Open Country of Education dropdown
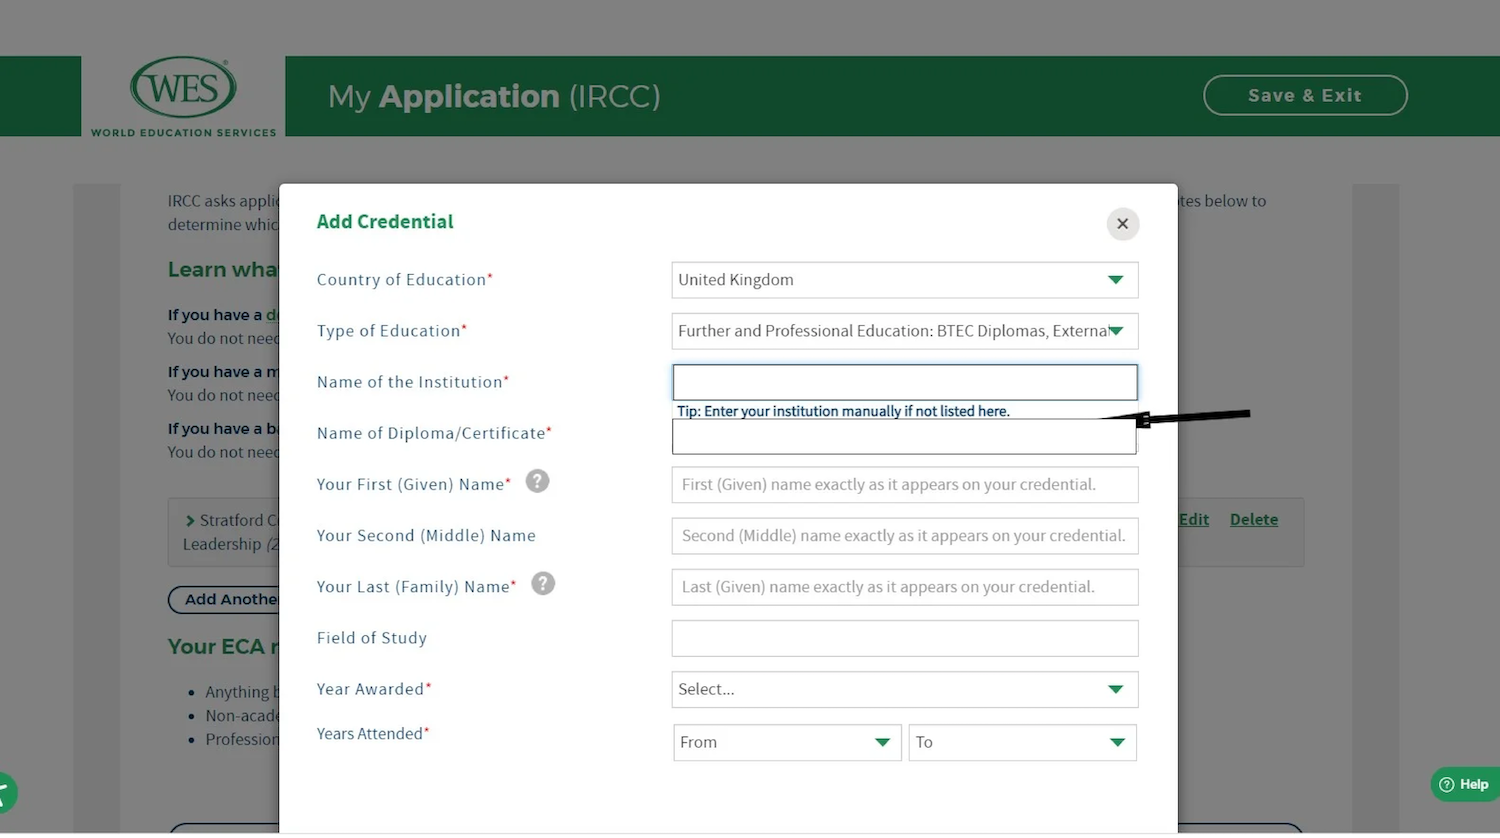The image size is (1500, 838). (905, 280)
